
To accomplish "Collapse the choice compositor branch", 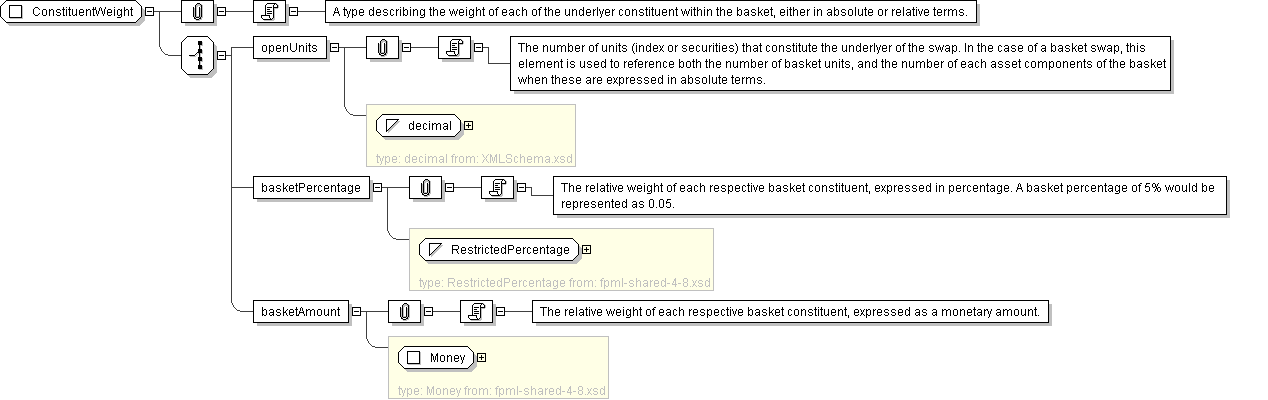I will click(x=220, y=55).
